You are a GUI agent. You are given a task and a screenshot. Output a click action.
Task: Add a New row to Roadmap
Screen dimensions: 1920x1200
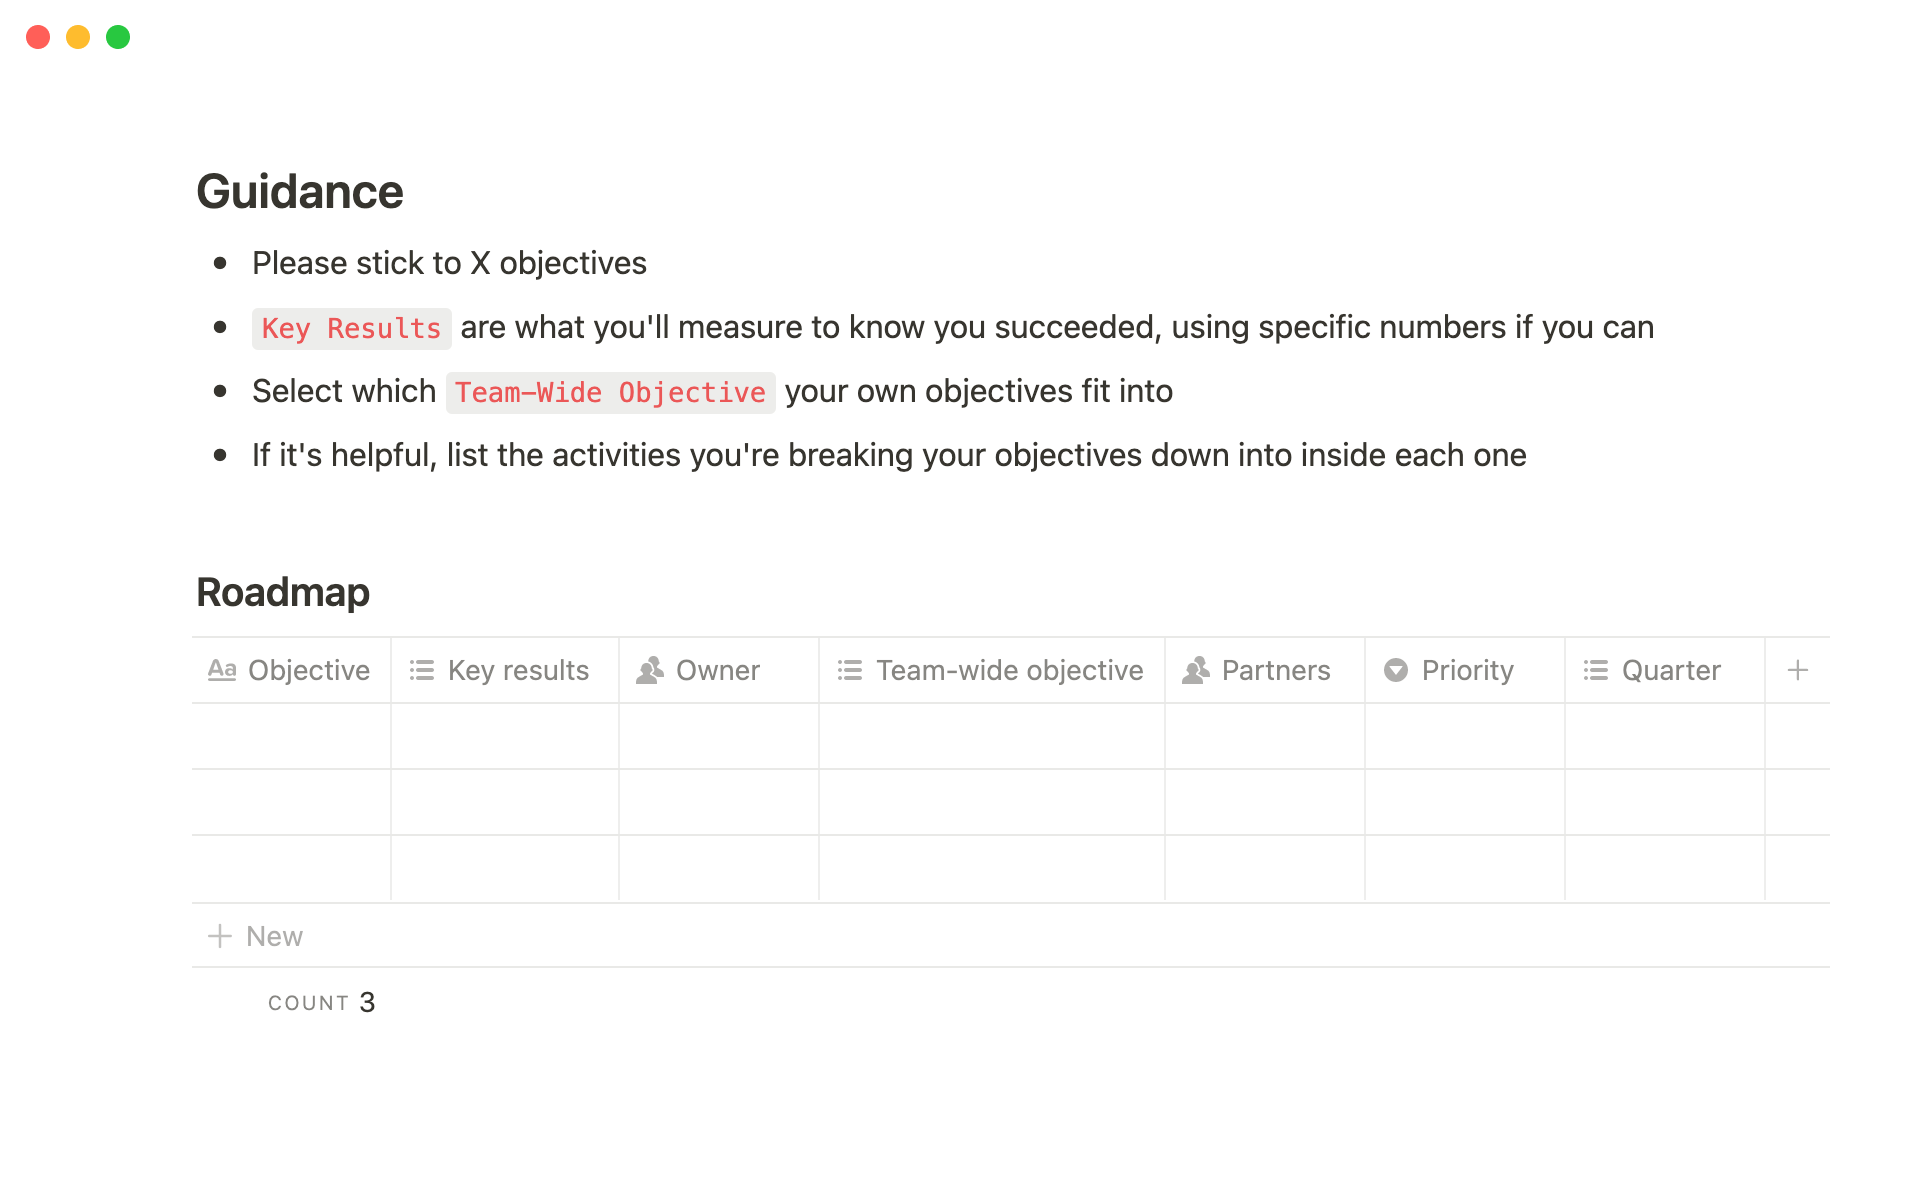[274, 936]
